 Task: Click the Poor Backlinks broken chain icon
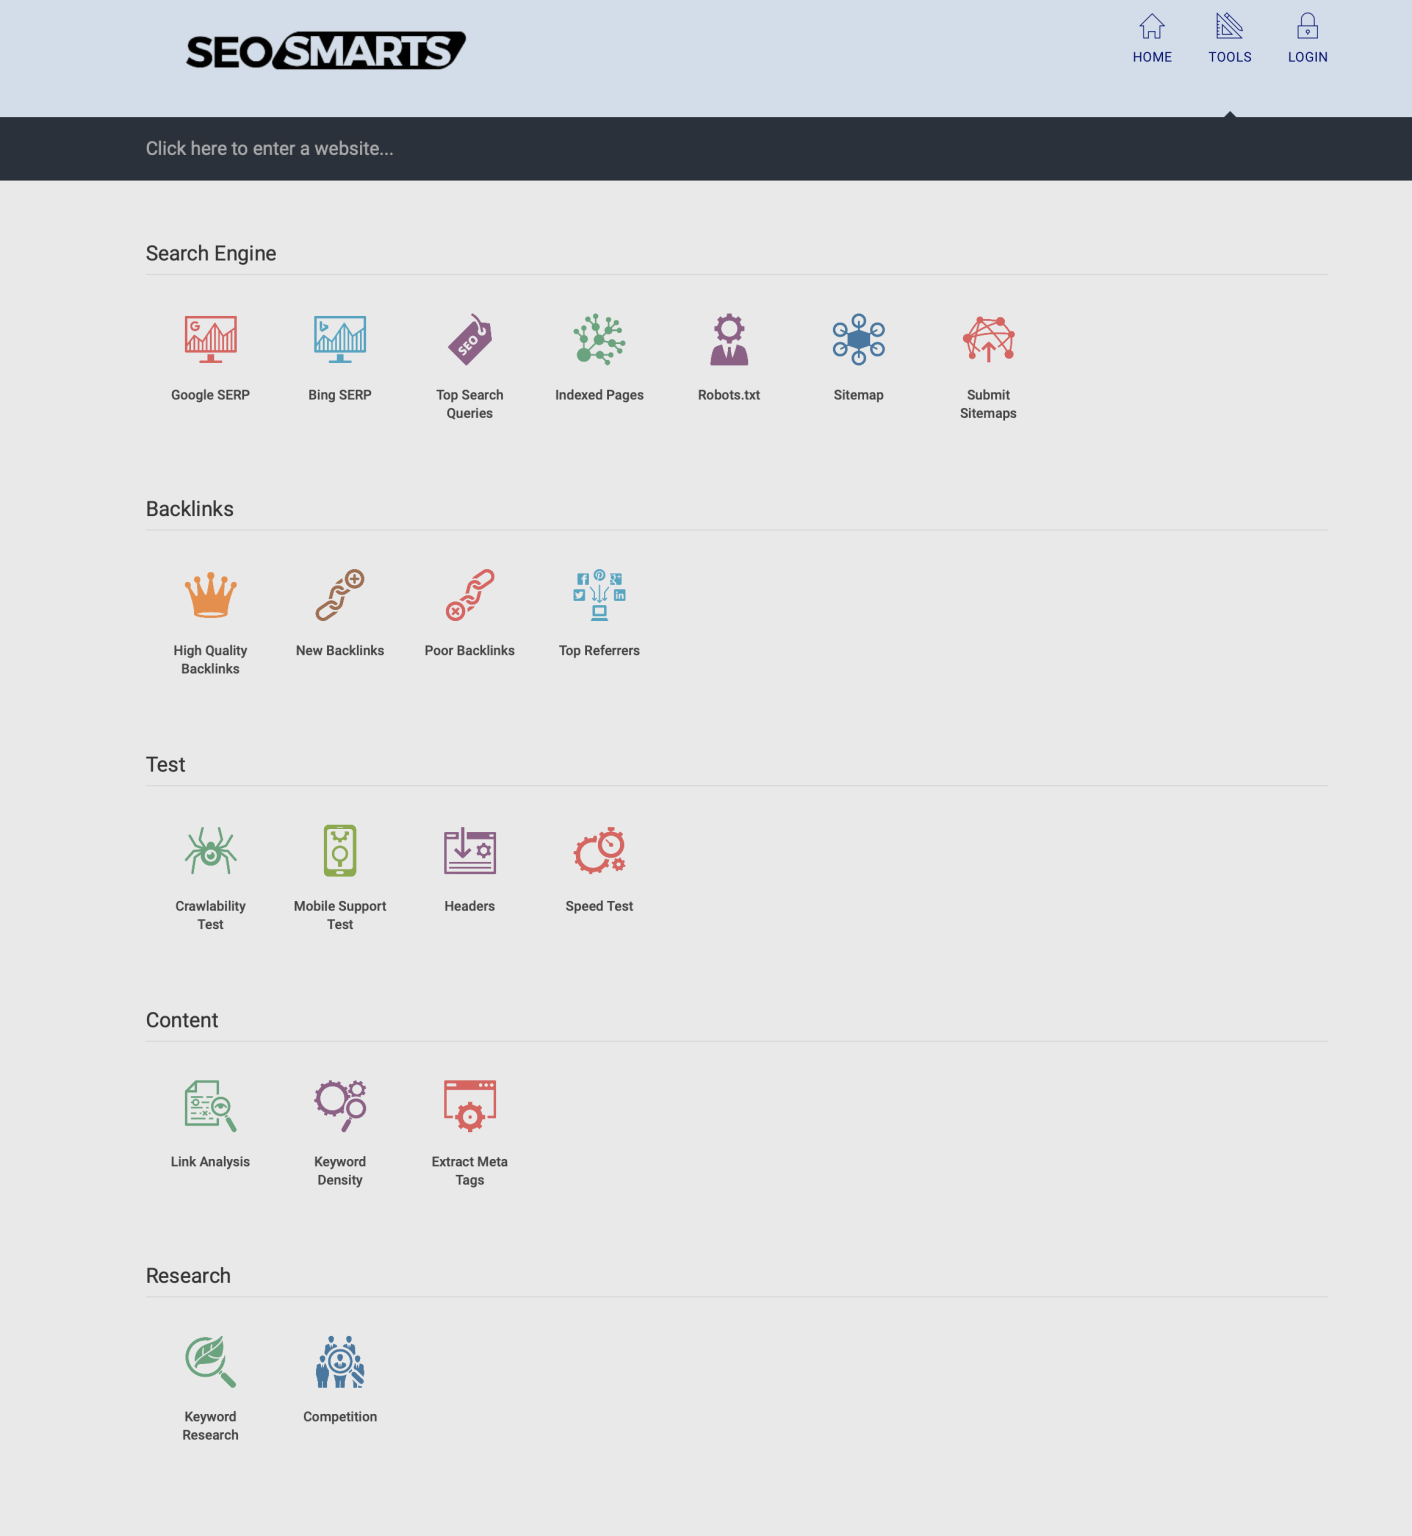point(469,595)
